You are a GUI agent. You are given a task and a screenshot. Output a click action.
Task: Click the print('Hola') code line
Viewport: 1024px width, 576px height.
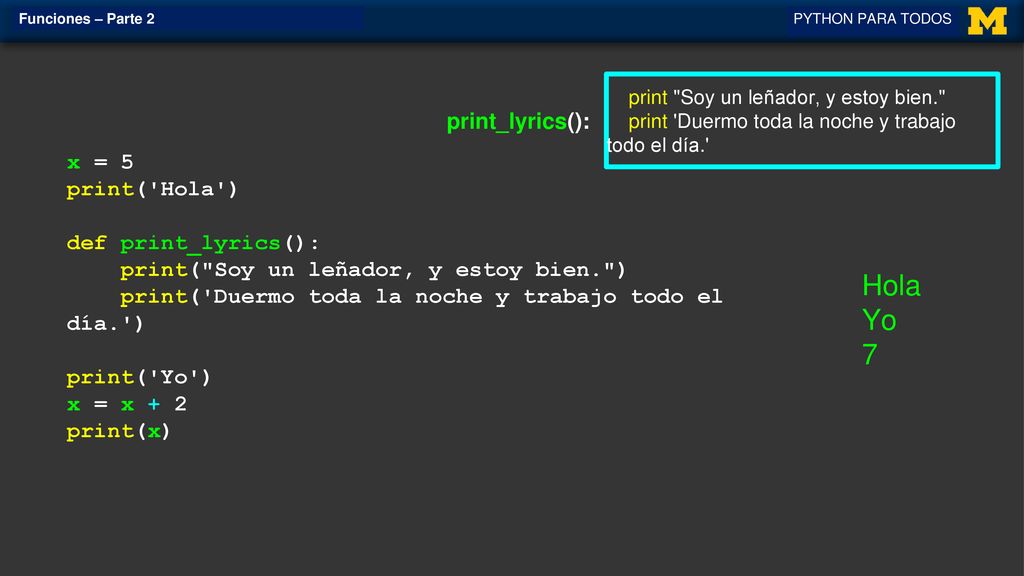[152, 189]
